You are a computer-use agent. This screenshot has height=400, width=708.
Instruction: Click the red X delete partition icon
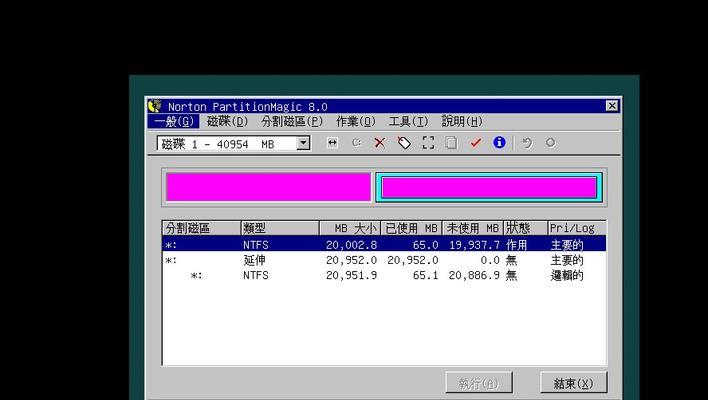click(x=380, y=143)
